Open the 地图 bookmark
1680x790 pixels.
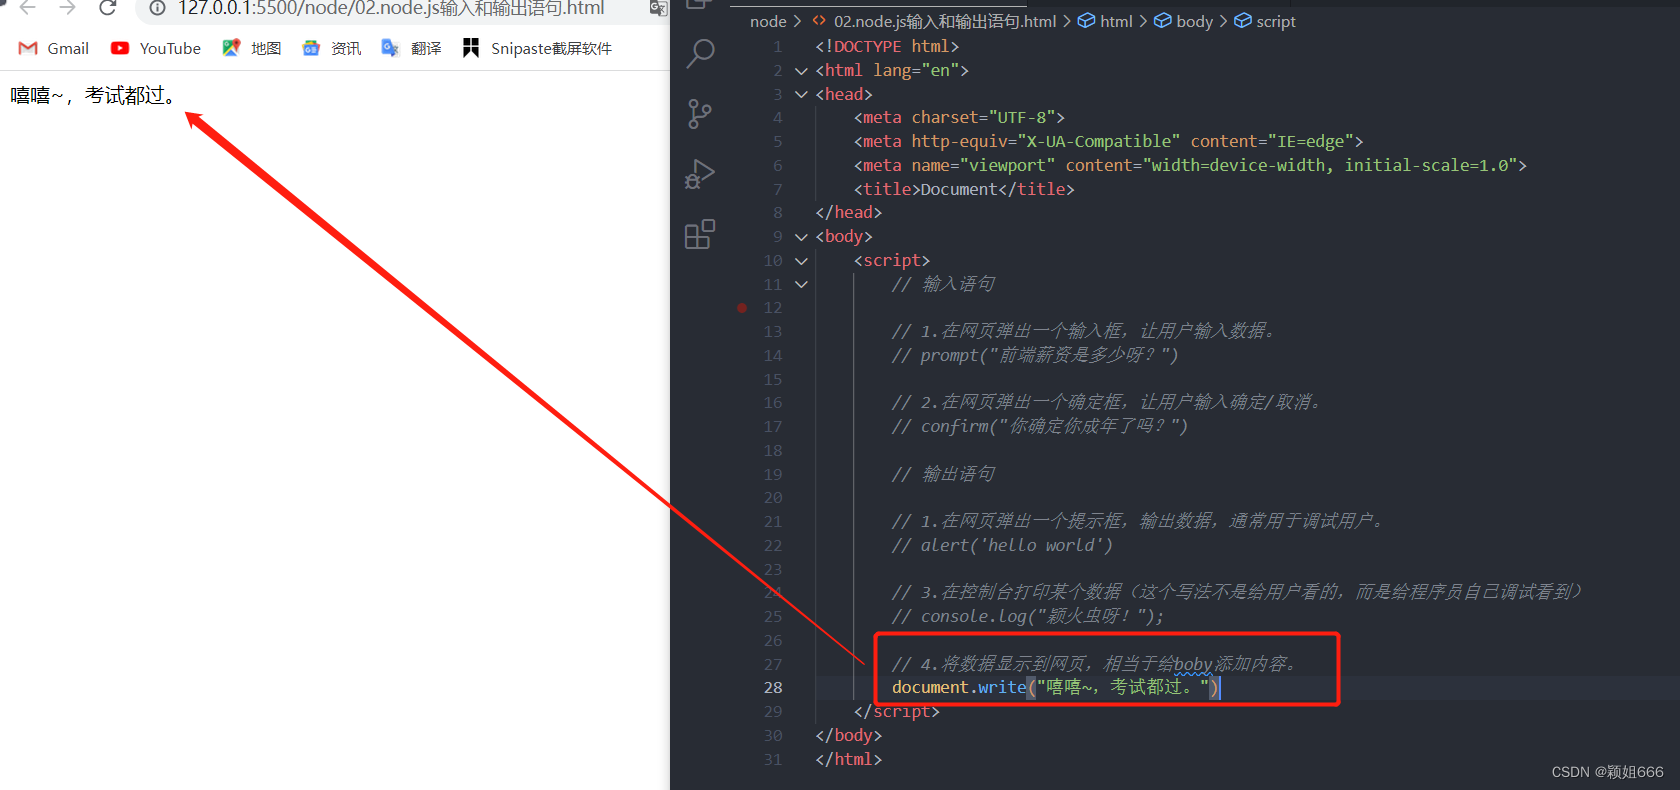[252, 48]
